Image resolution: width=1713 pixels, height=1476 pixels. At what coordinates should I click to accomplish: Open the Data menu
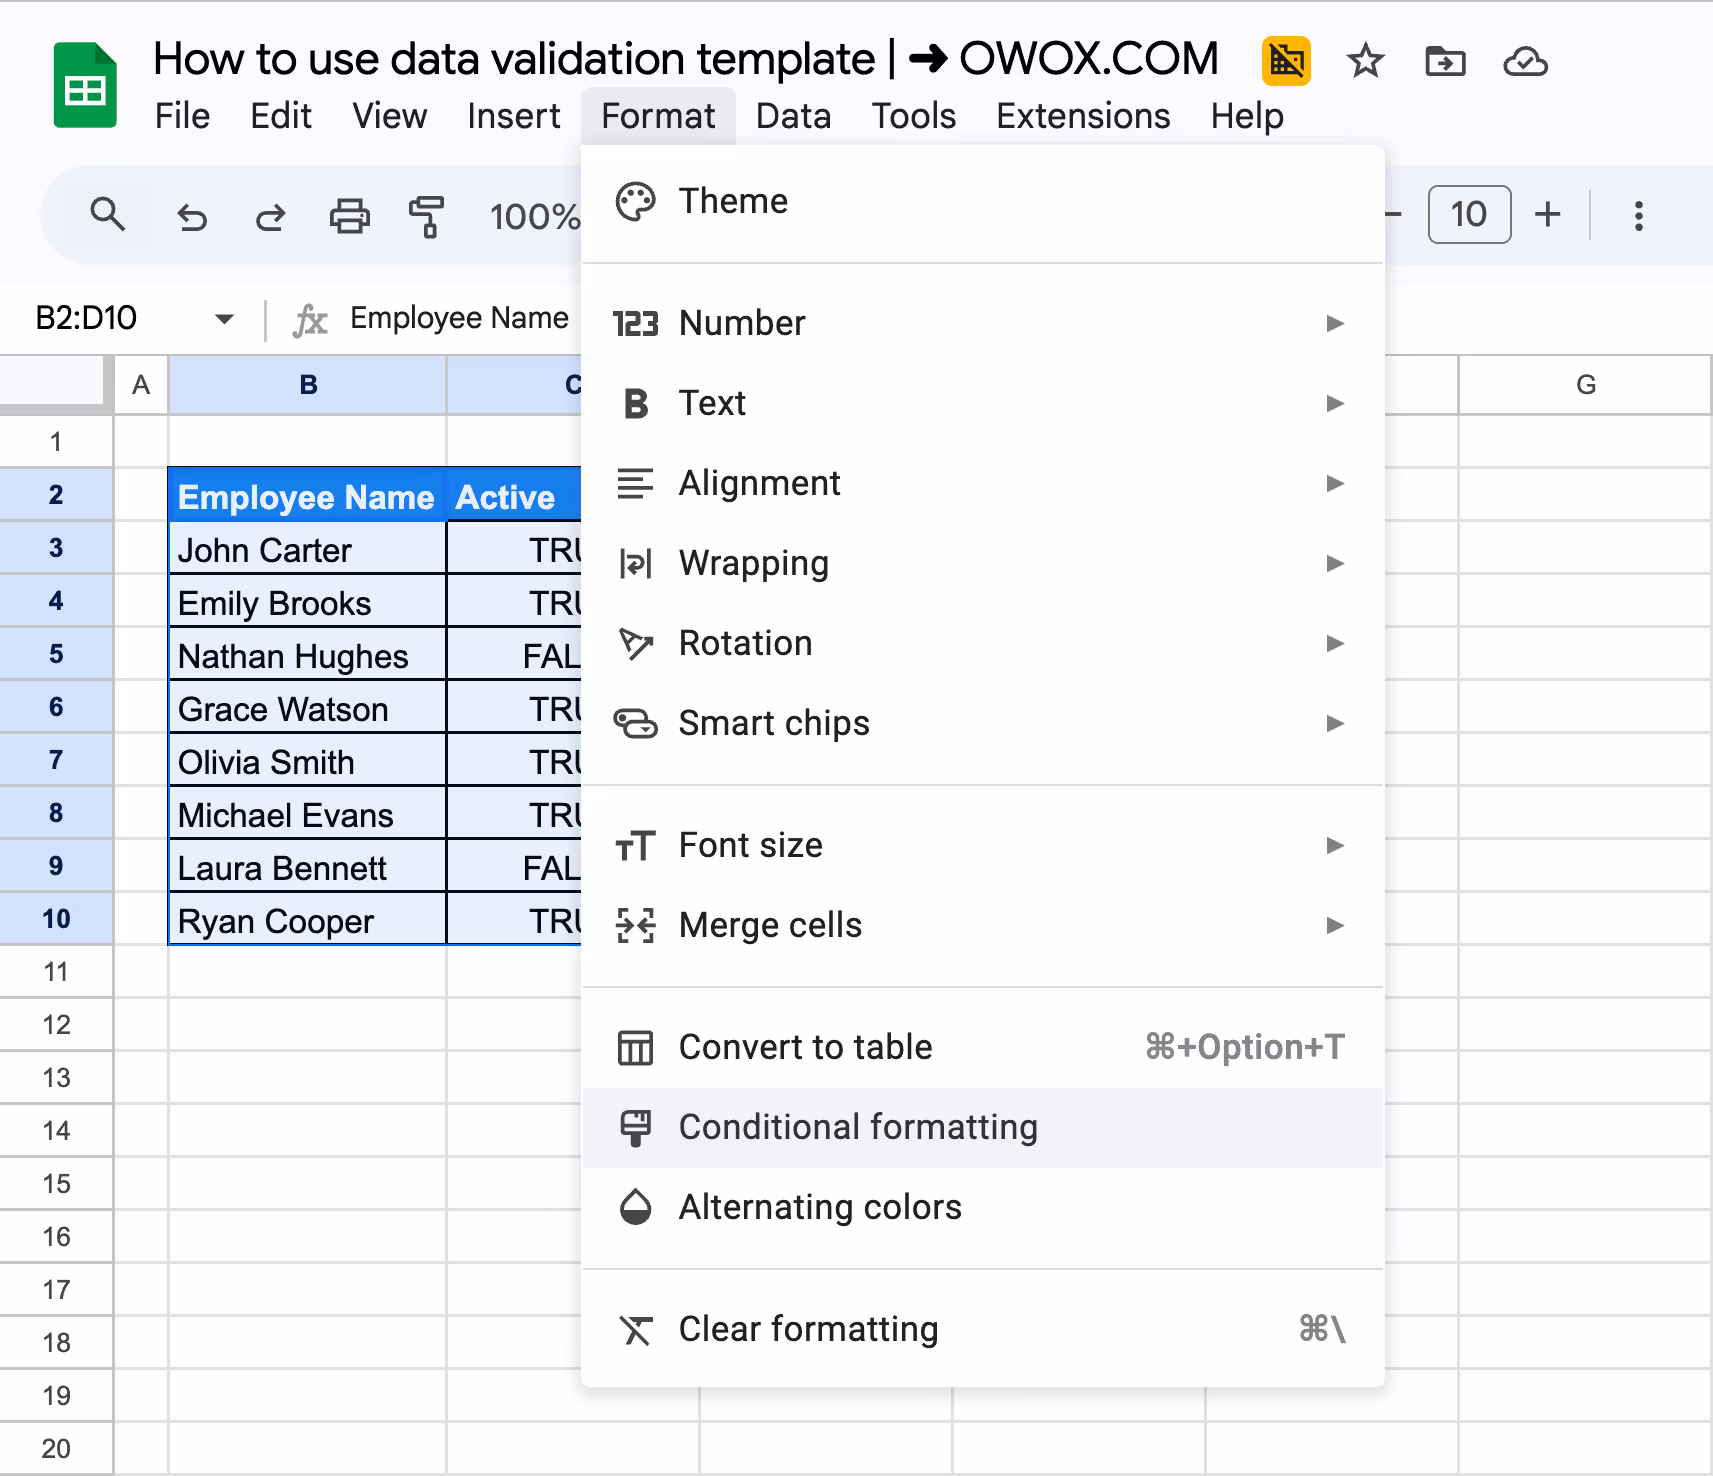pos(792,116)
